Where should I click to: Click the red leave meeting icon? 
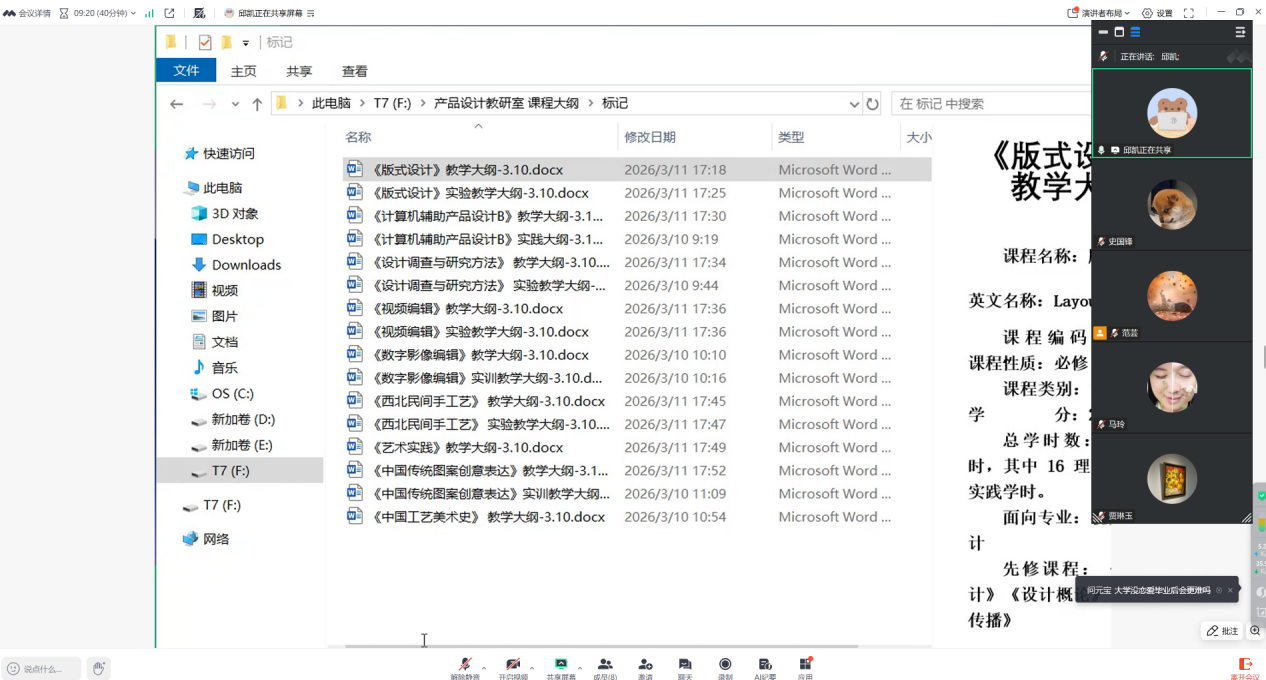(1245, 665)
